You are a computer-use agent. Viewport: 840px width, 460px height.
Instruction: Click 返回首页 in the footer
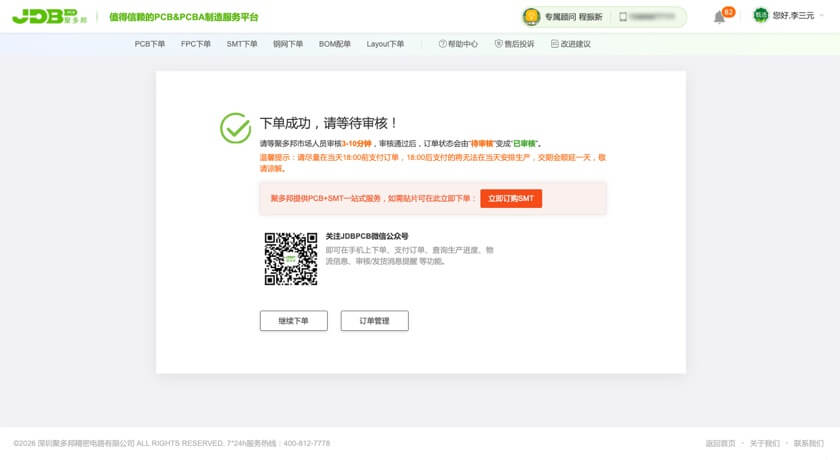tap(721, 443)
